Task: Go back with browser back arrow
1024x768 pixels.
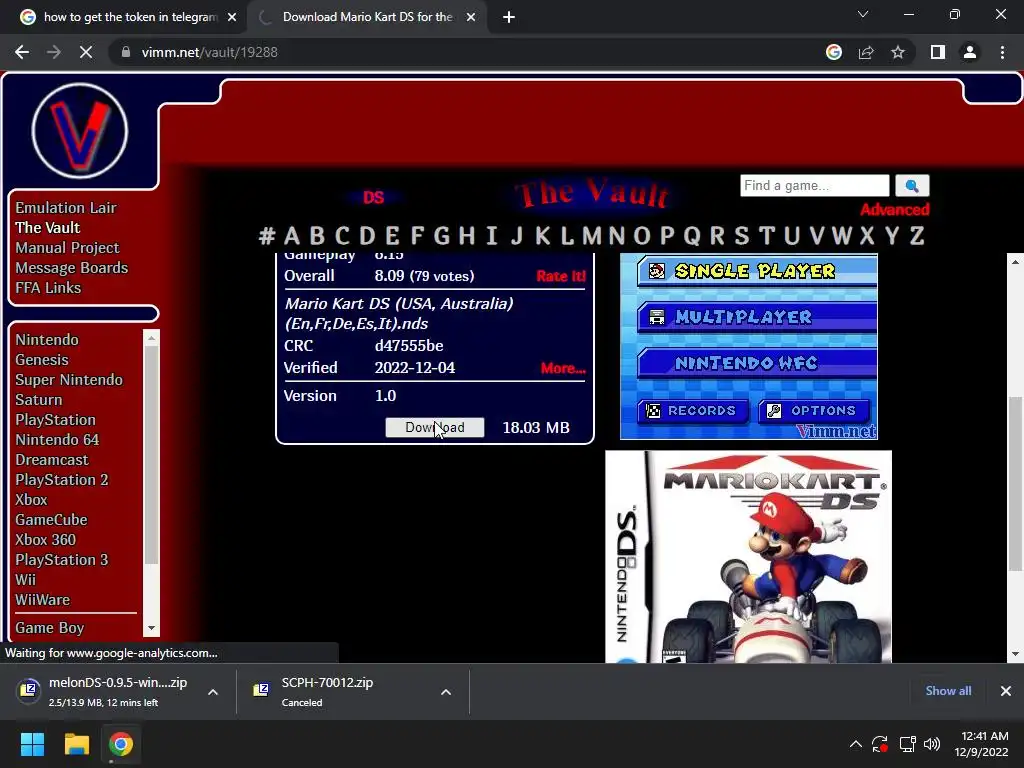Action: pyautogui.click(x=22, y=52)
